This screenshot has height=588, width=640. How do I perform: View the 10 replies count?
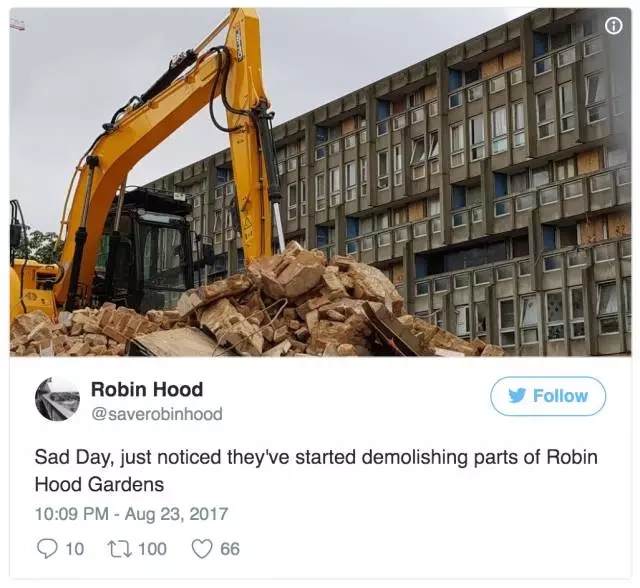coord(75,549)
